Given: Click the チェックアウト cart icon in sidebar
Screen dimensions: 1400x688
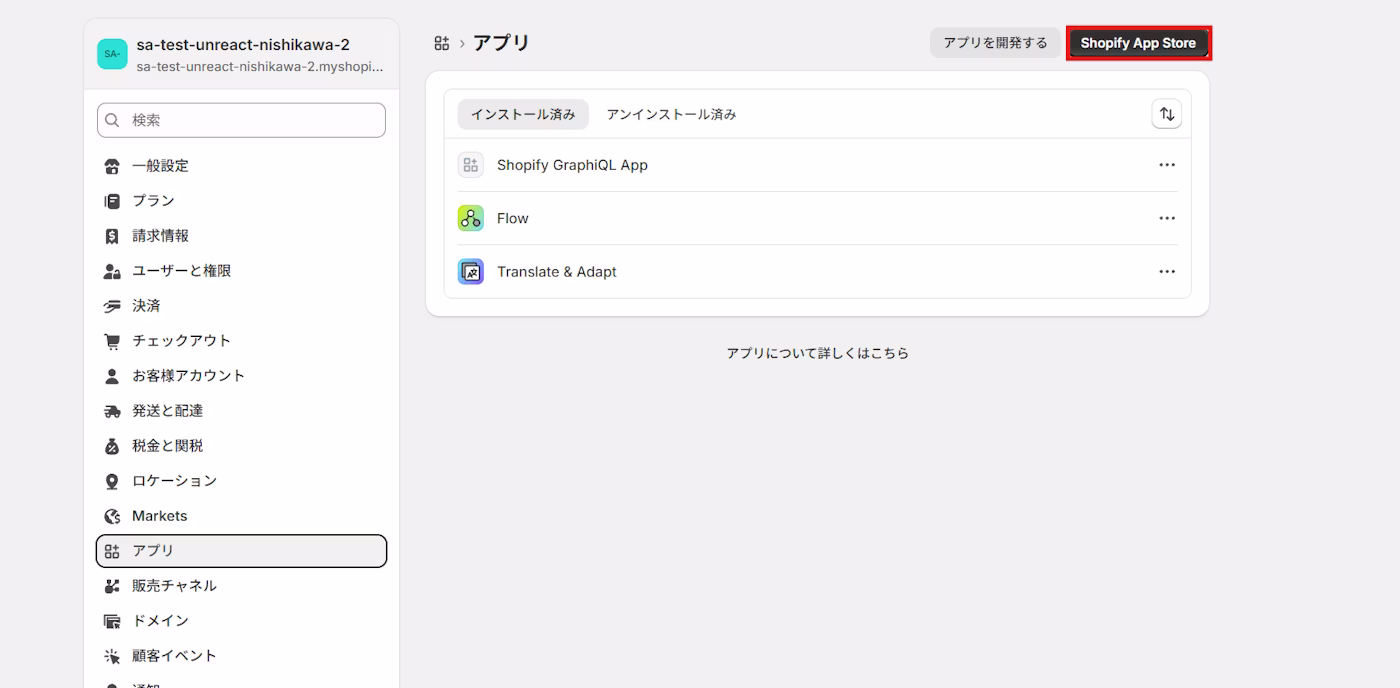Looking at the screenshot, I should point(112,340).
